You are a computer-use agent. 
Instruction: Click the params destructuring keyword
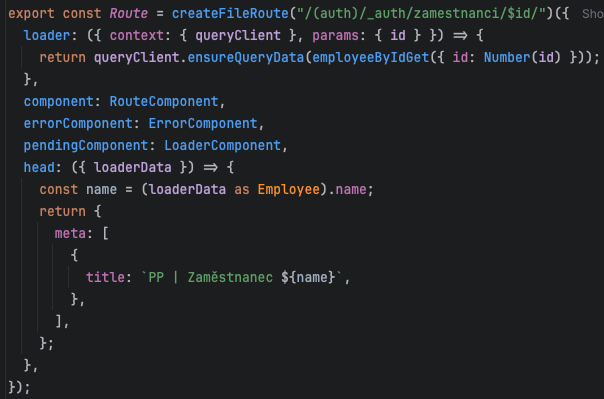pos(336,36)
